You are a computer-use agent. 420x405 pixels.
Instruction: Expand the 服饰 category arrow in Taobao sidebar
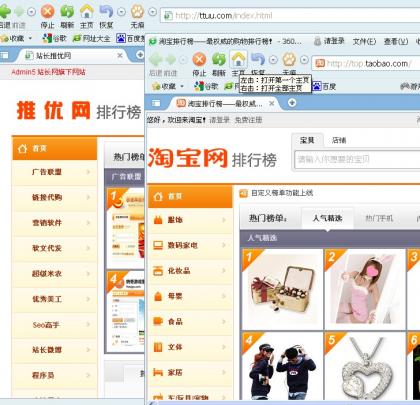point(224,220)
